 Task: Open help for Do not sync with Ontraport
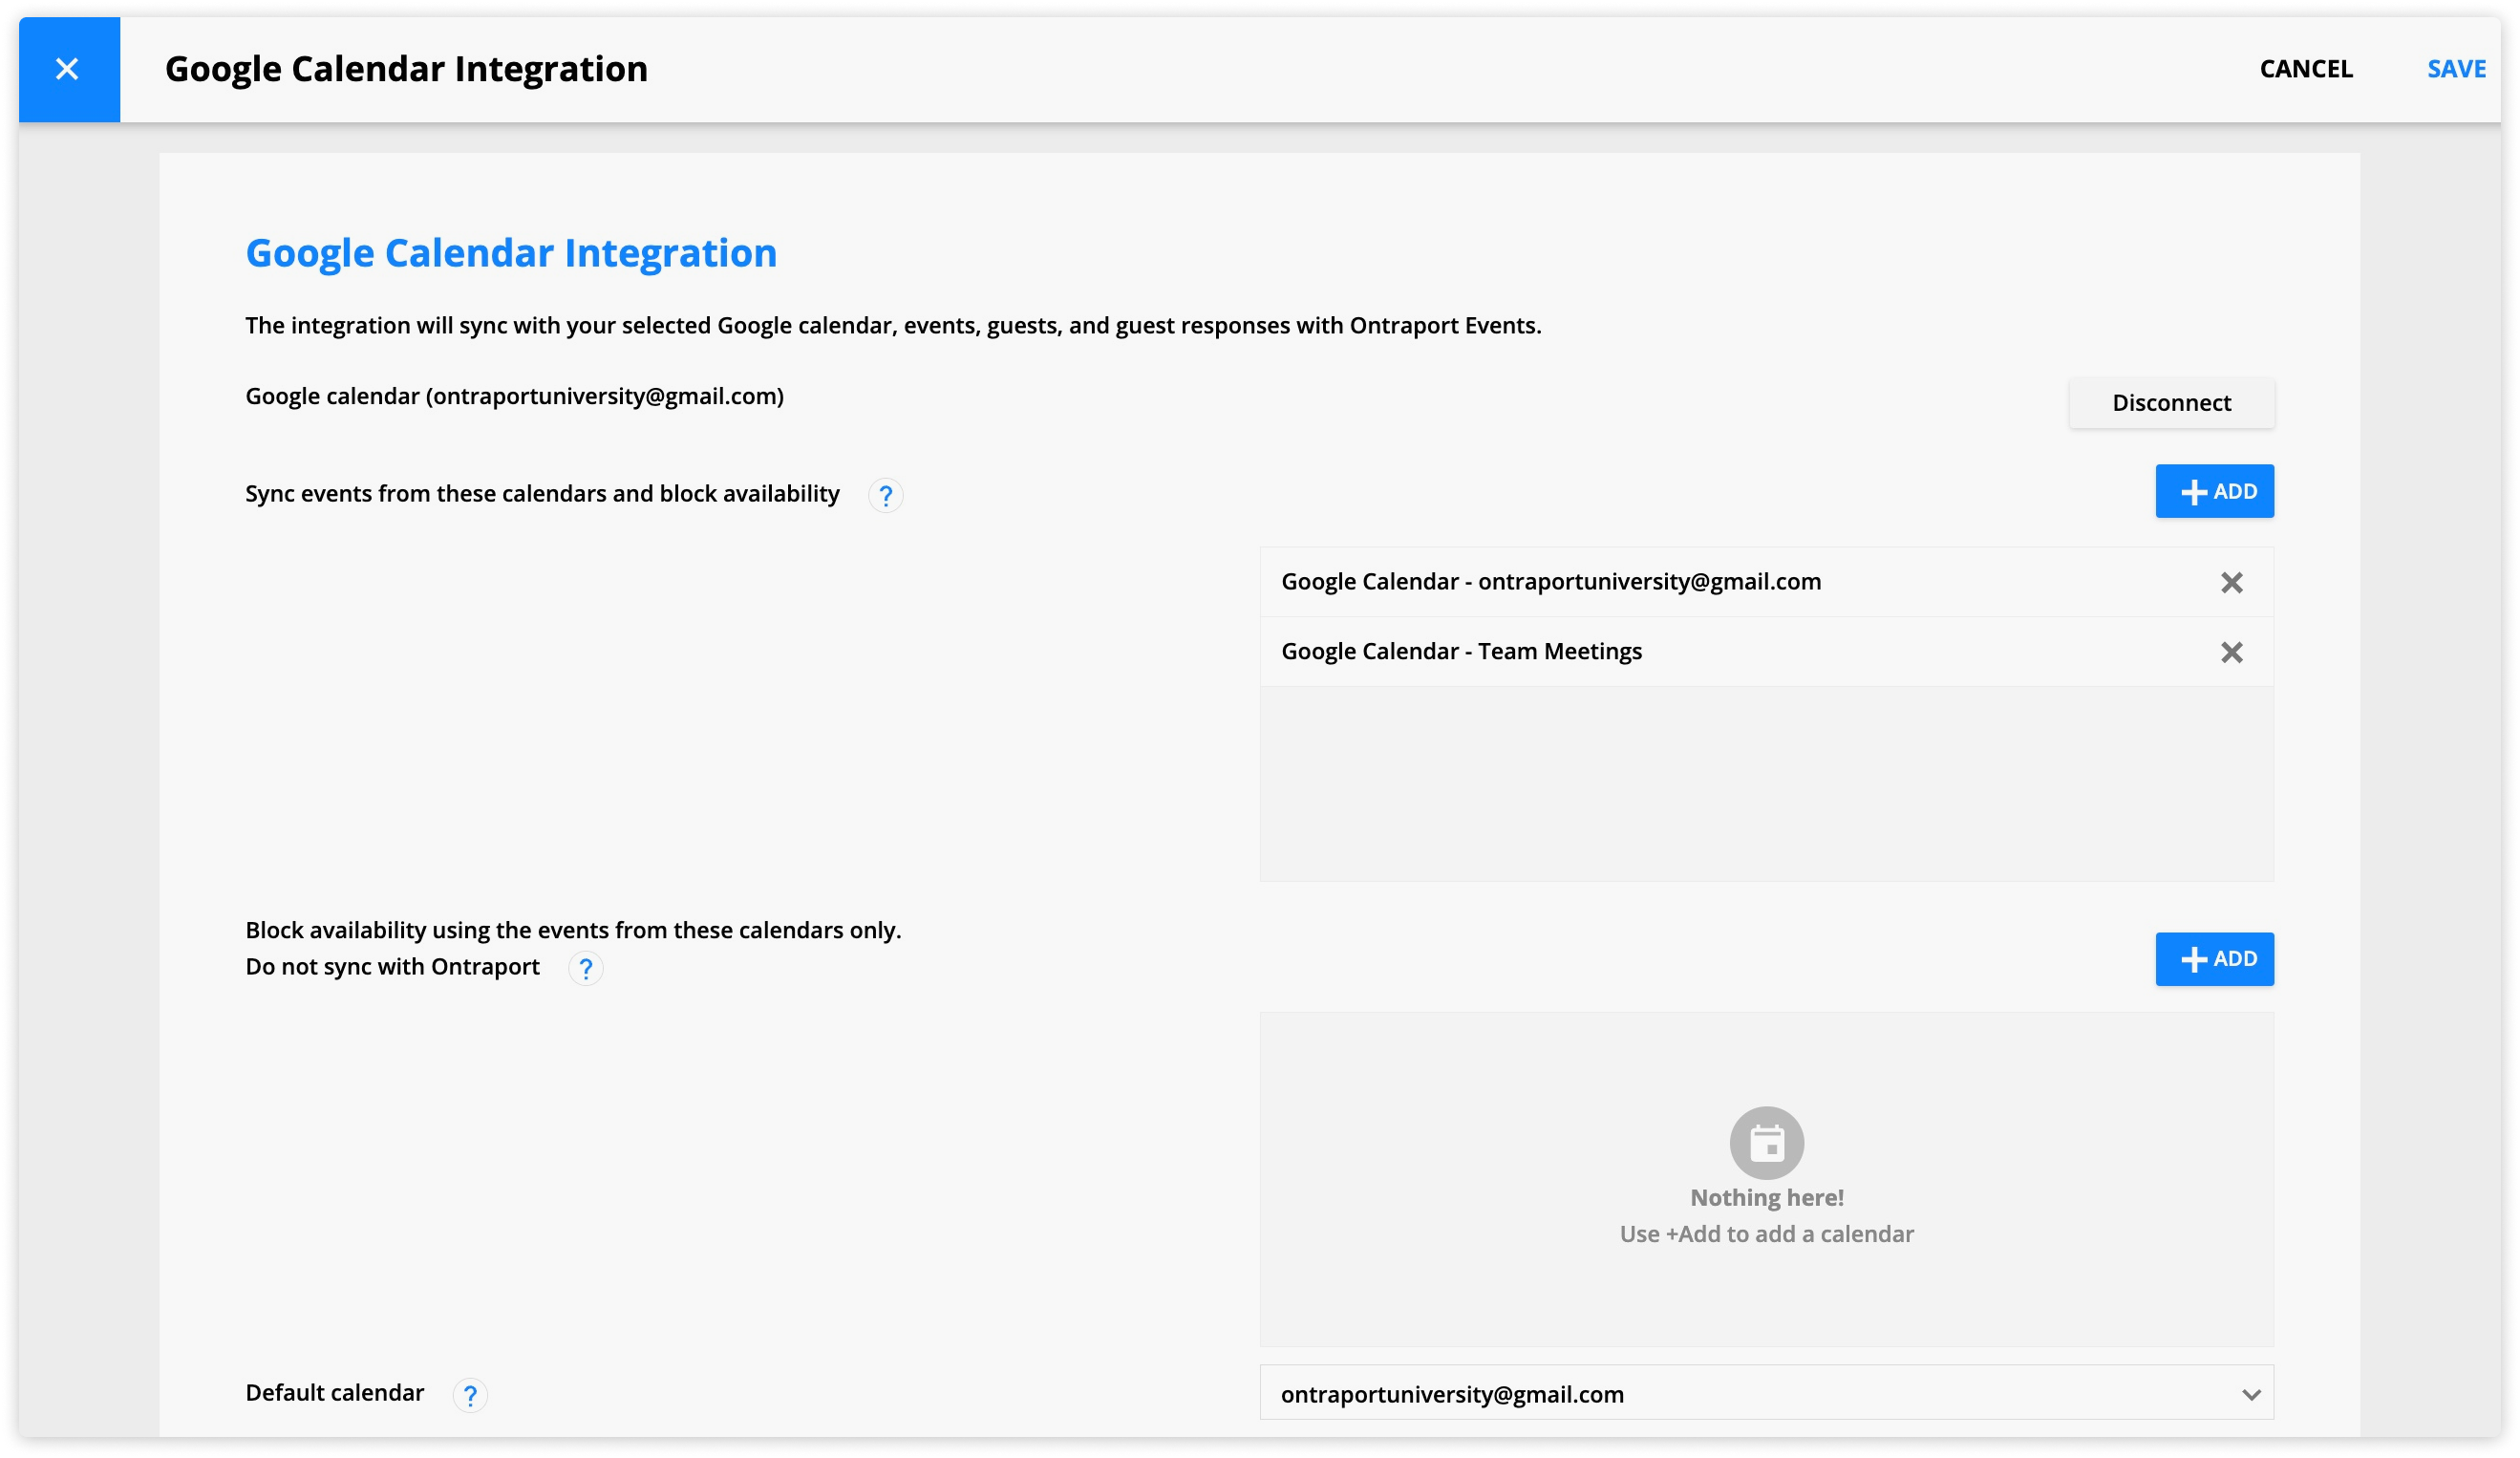585,968
